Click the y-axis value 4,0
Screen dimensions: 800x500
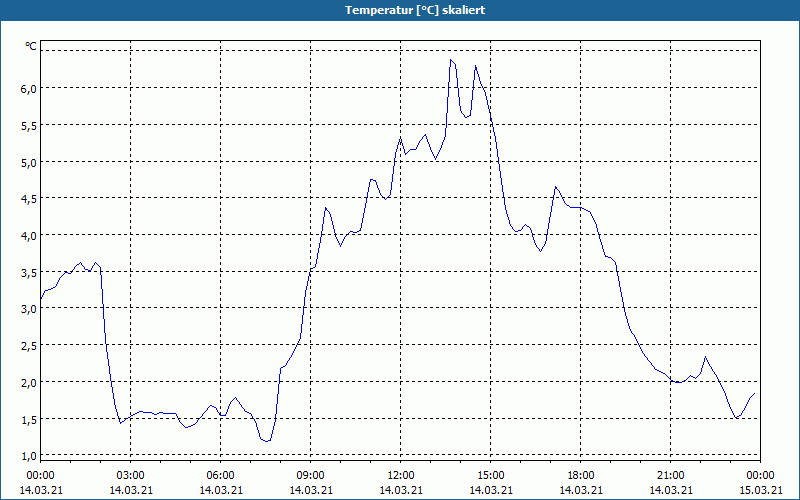click(29, 236)
